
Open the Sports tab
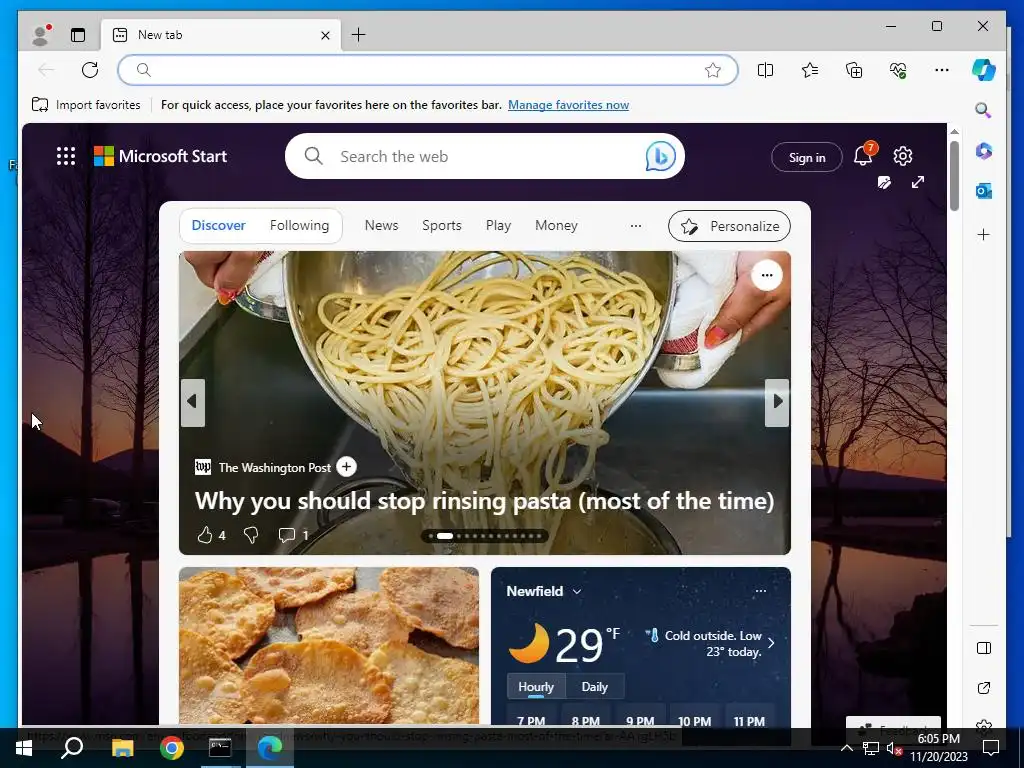[x=441, y=225]
